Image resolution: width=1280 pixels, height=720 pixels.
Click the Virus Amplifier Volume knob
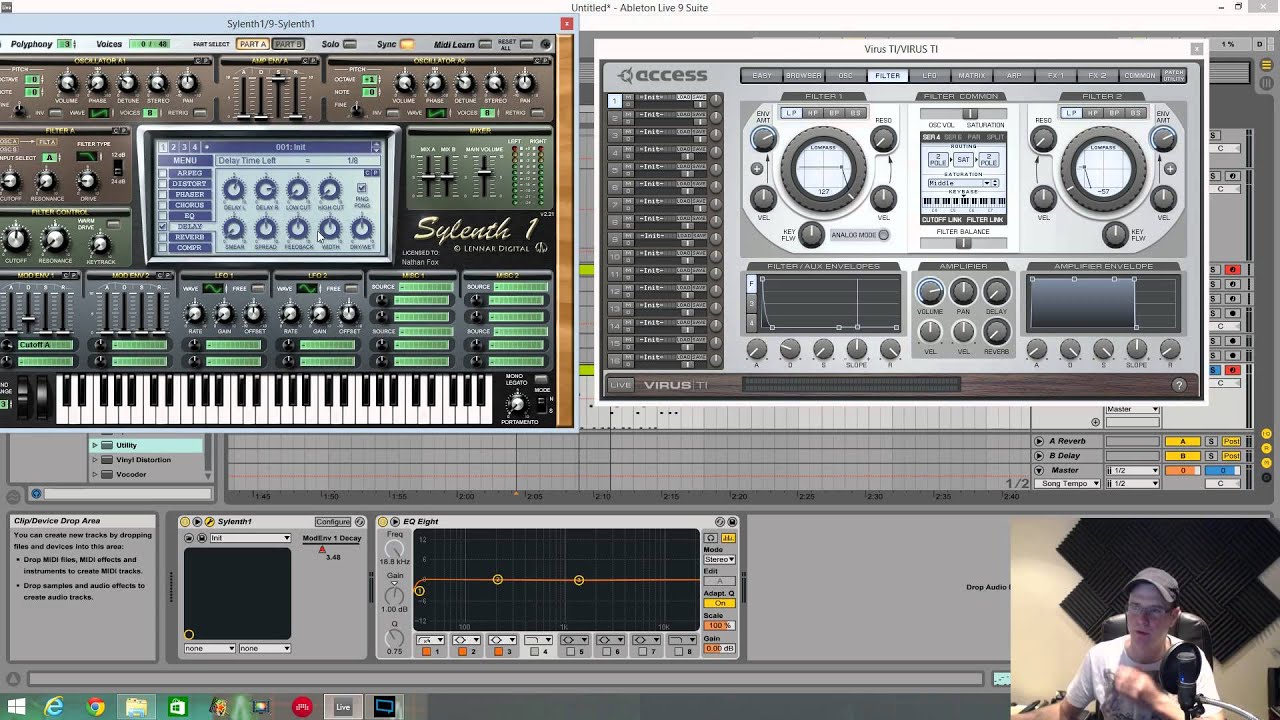coord(930,291)
